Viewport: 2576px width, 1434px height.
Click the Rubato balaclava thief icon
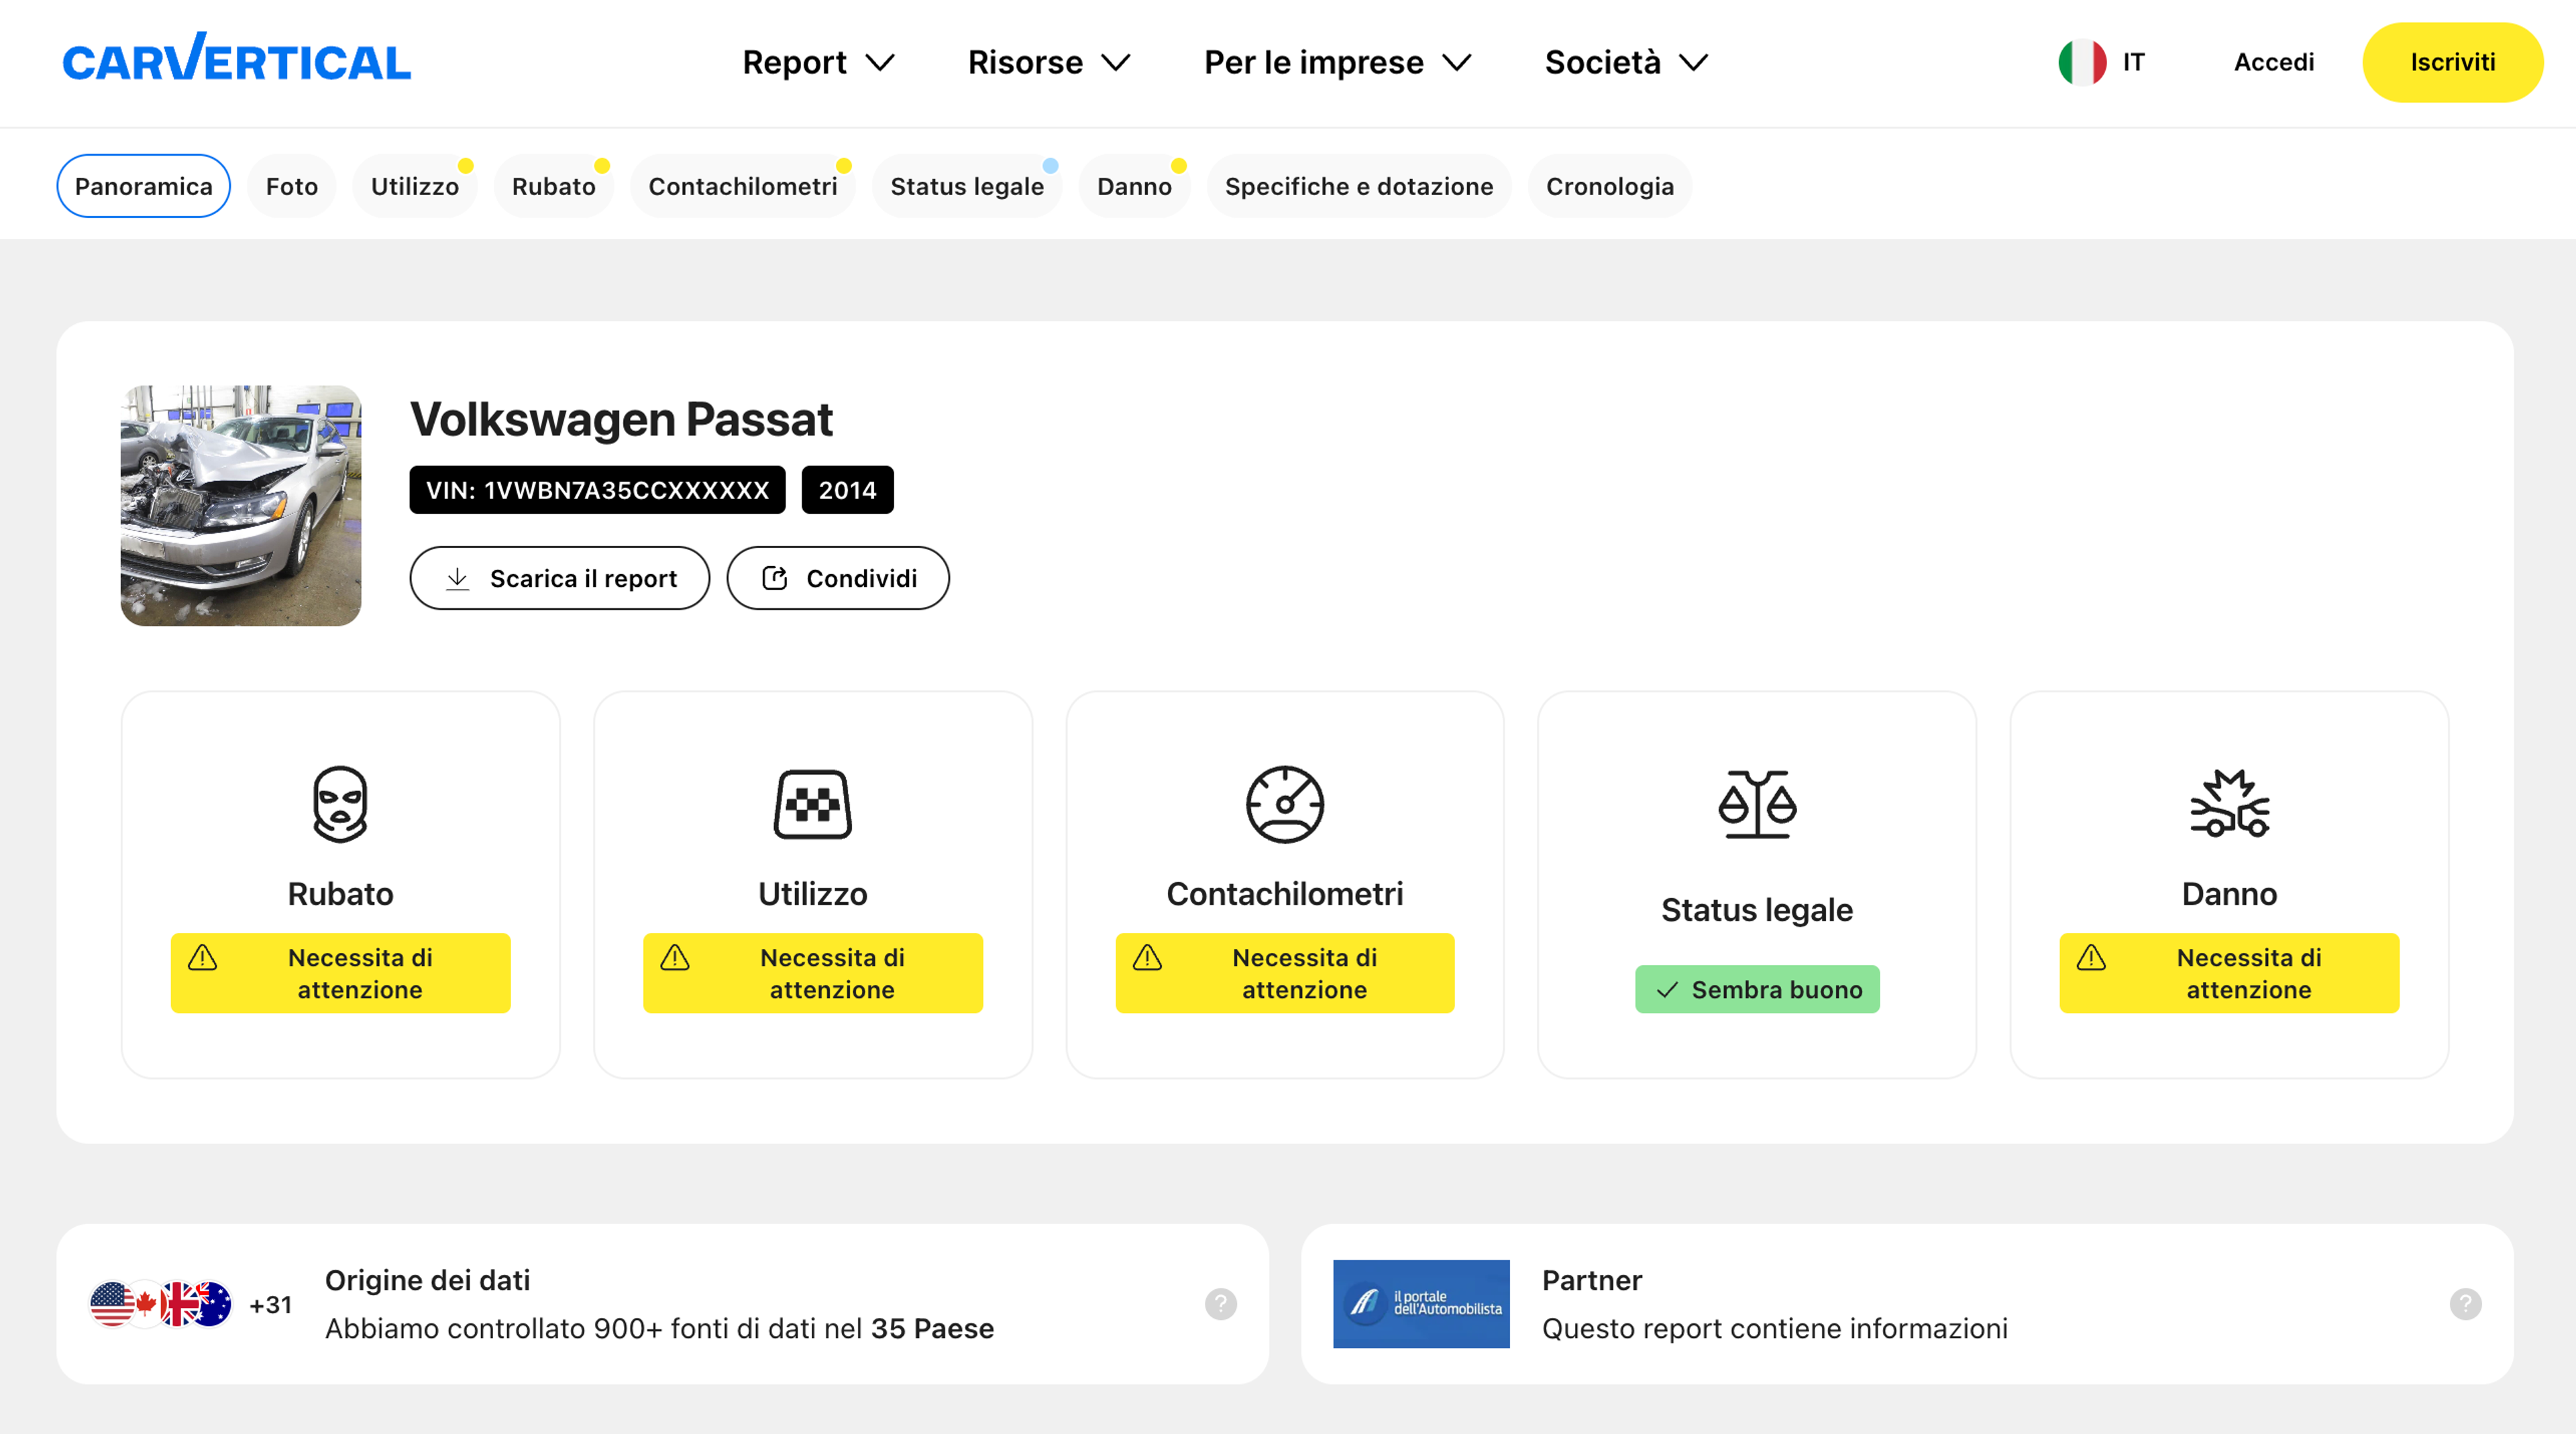[x=340, y=804]
